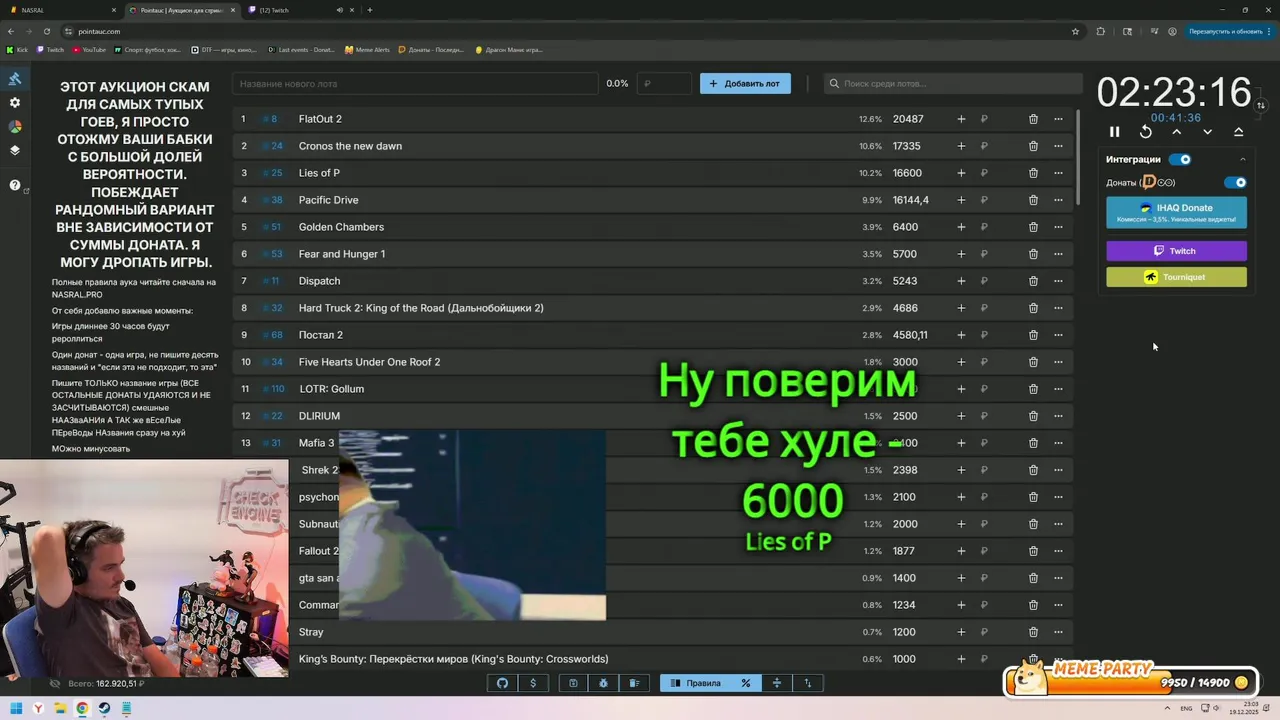The image size is (1280, 720).
Task: Add amount to Cronos the new dawn lot
Action: pyautogui.click(x=961, y=146)
